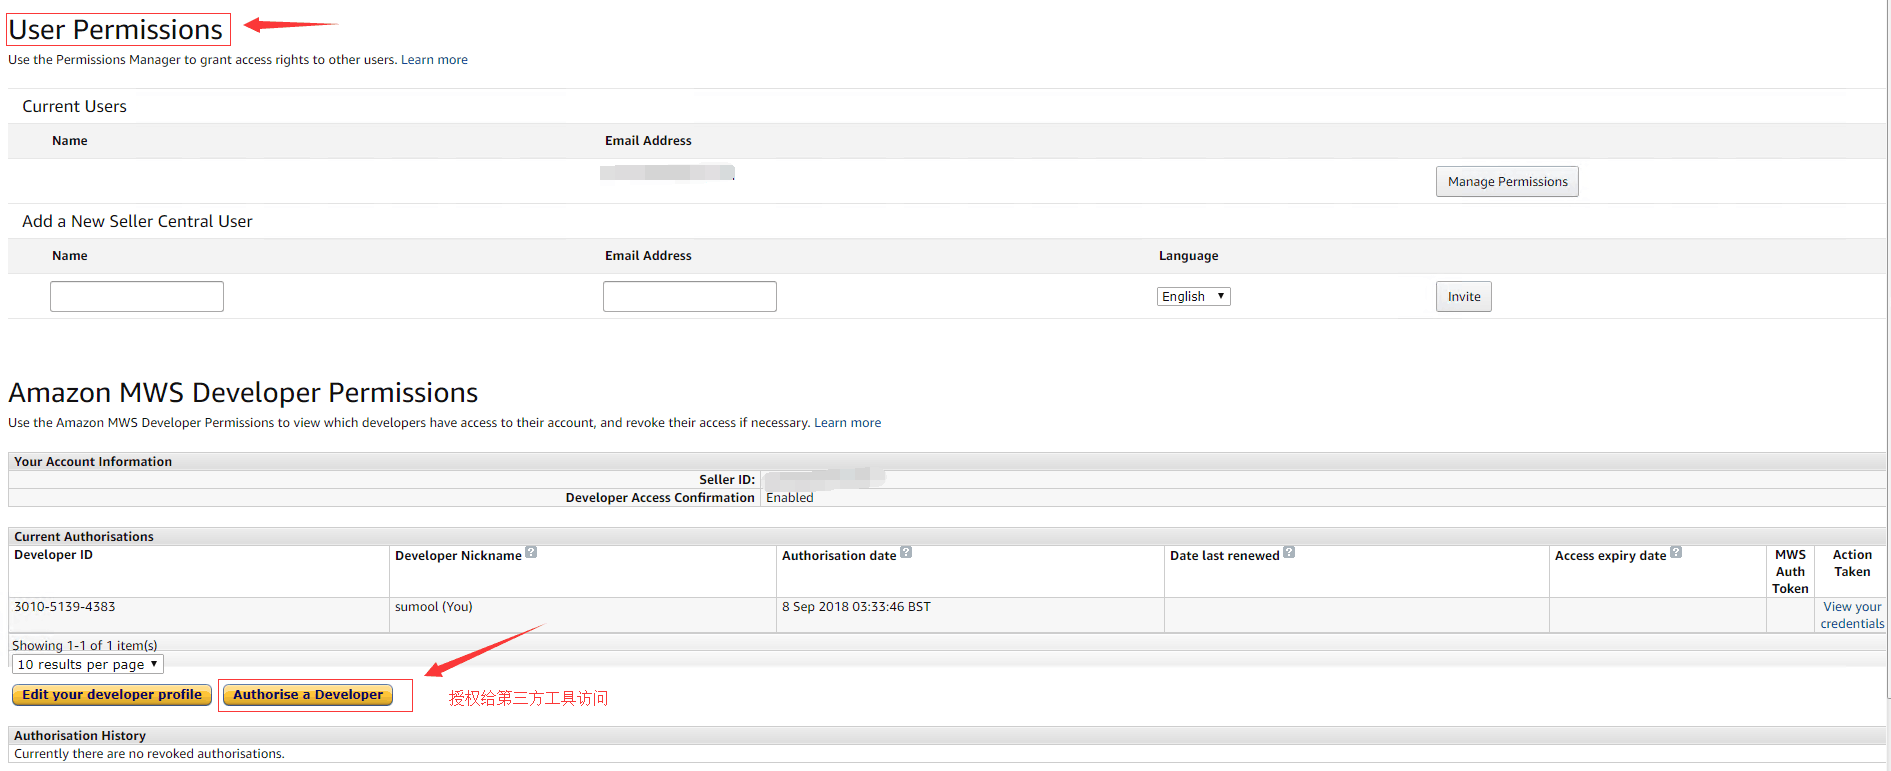Viewport: 1891px width, 771px height.
Task: Follow Learn more under User Permissions
Action: 434,60
